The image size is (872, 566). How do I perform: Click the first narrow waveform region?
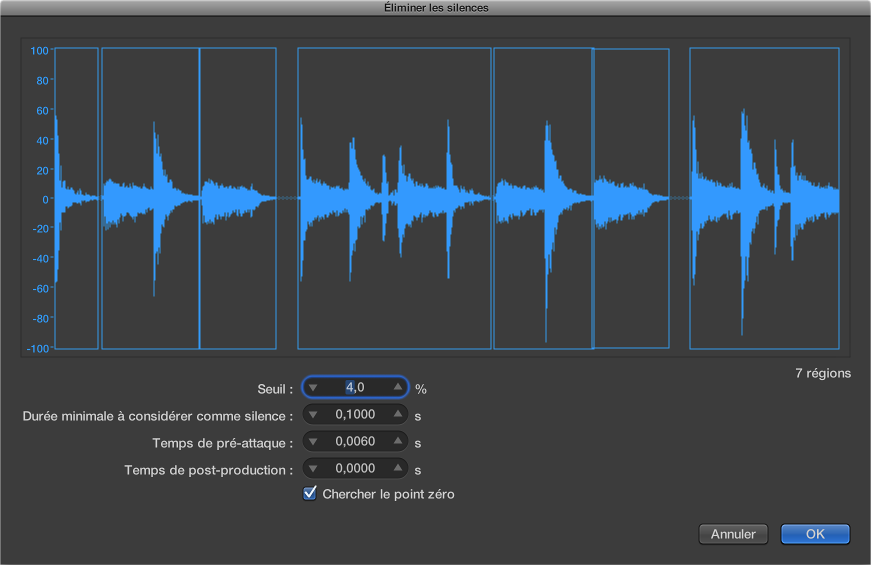click(x=76, y=198)
